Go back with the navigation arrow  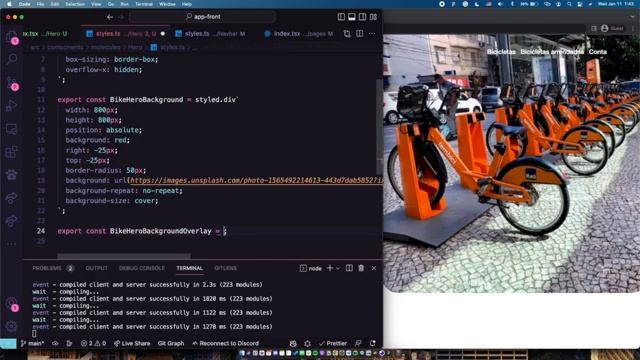pos(110,17)
